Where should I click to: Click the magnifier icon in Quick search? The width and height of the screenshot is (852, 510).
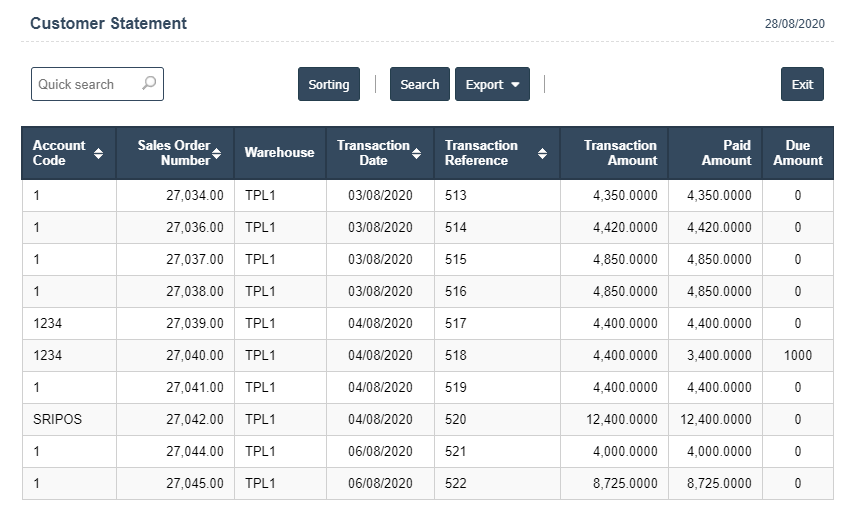149,84
